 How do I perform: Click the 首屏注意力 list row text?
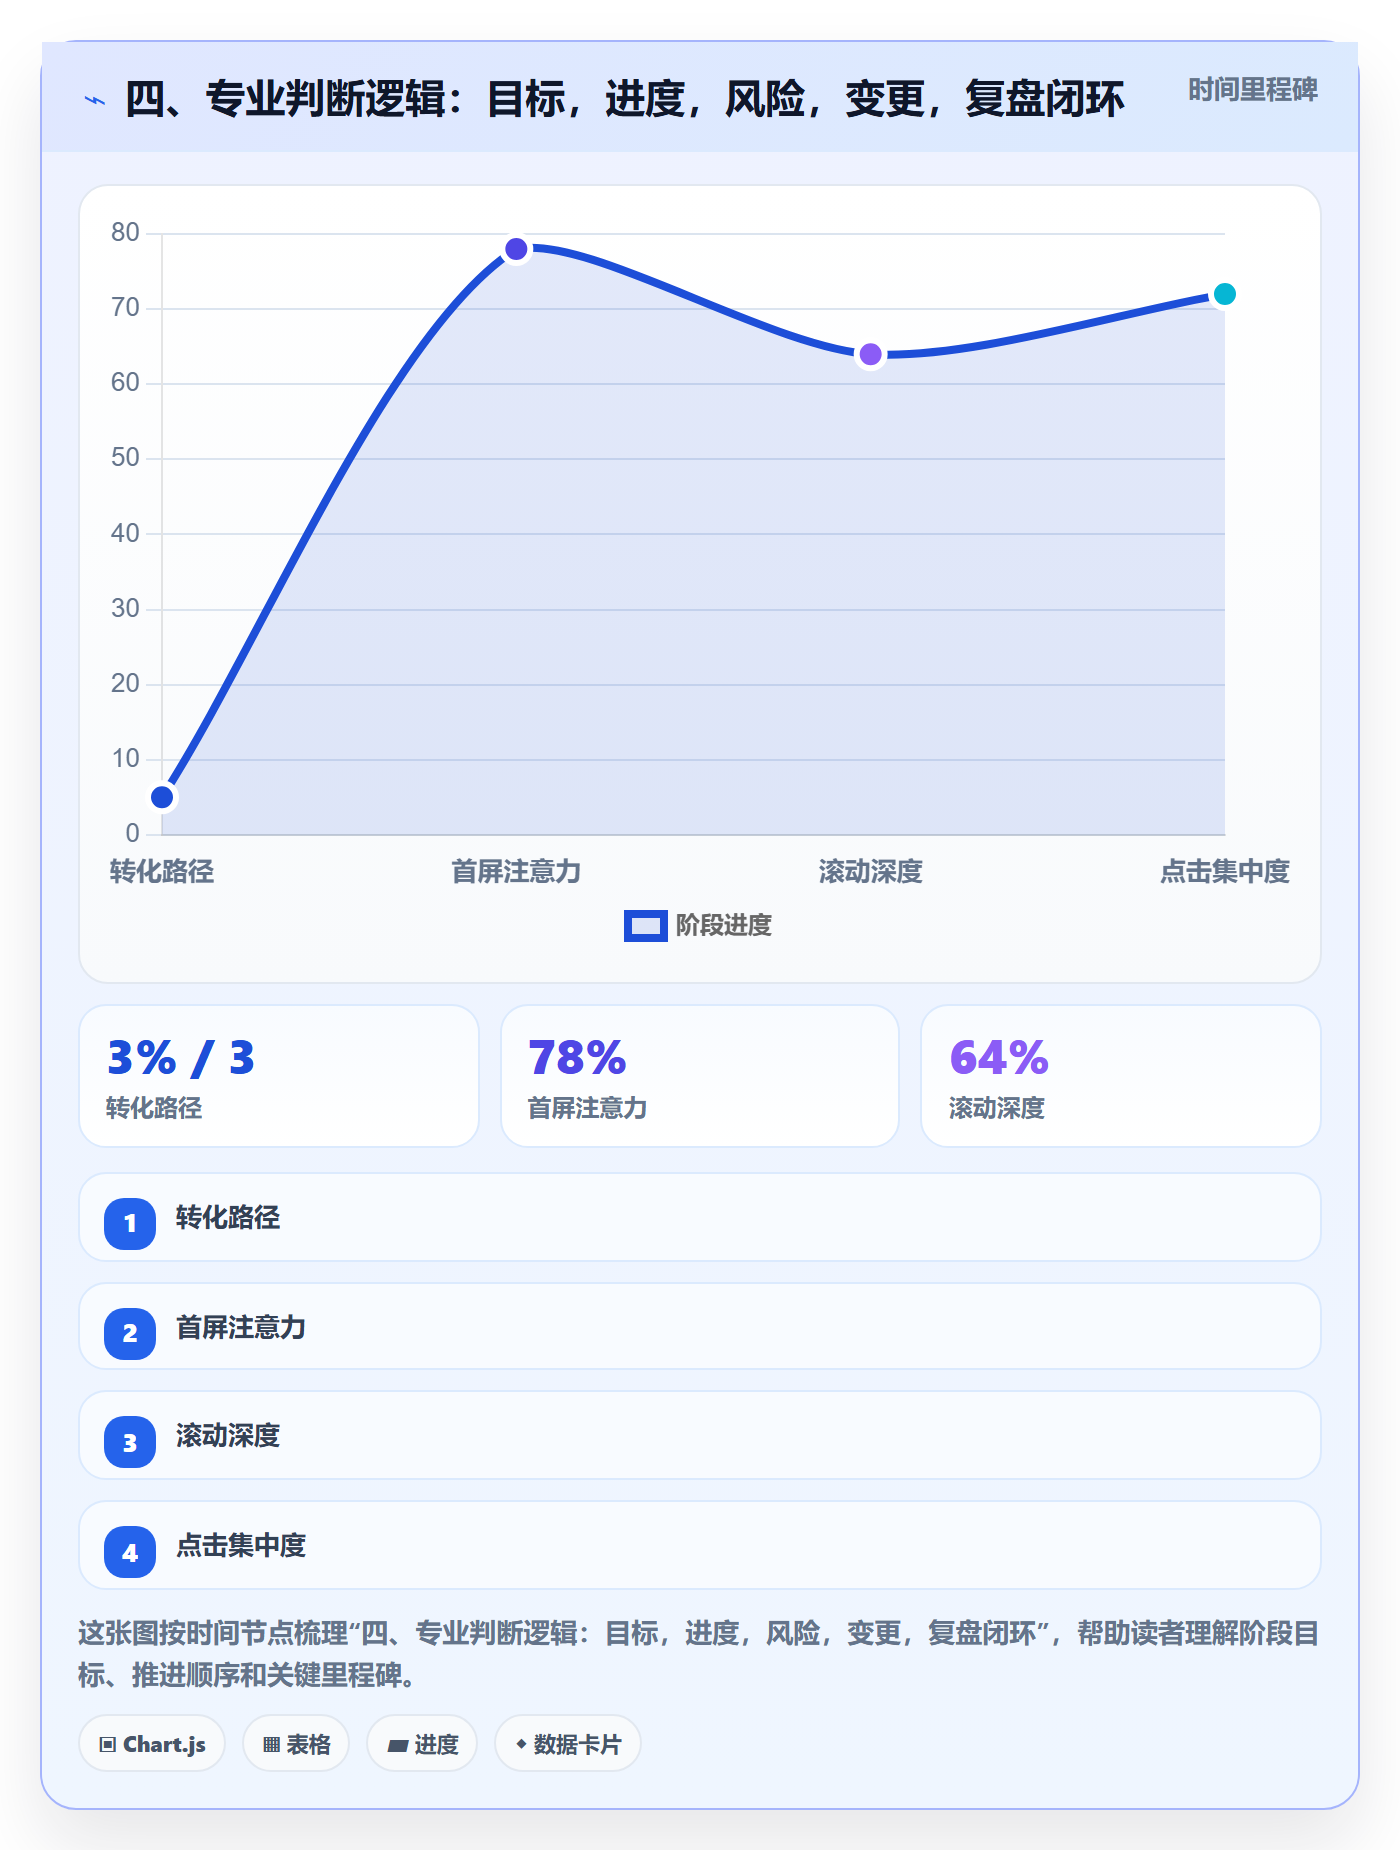pos(241,1328)
